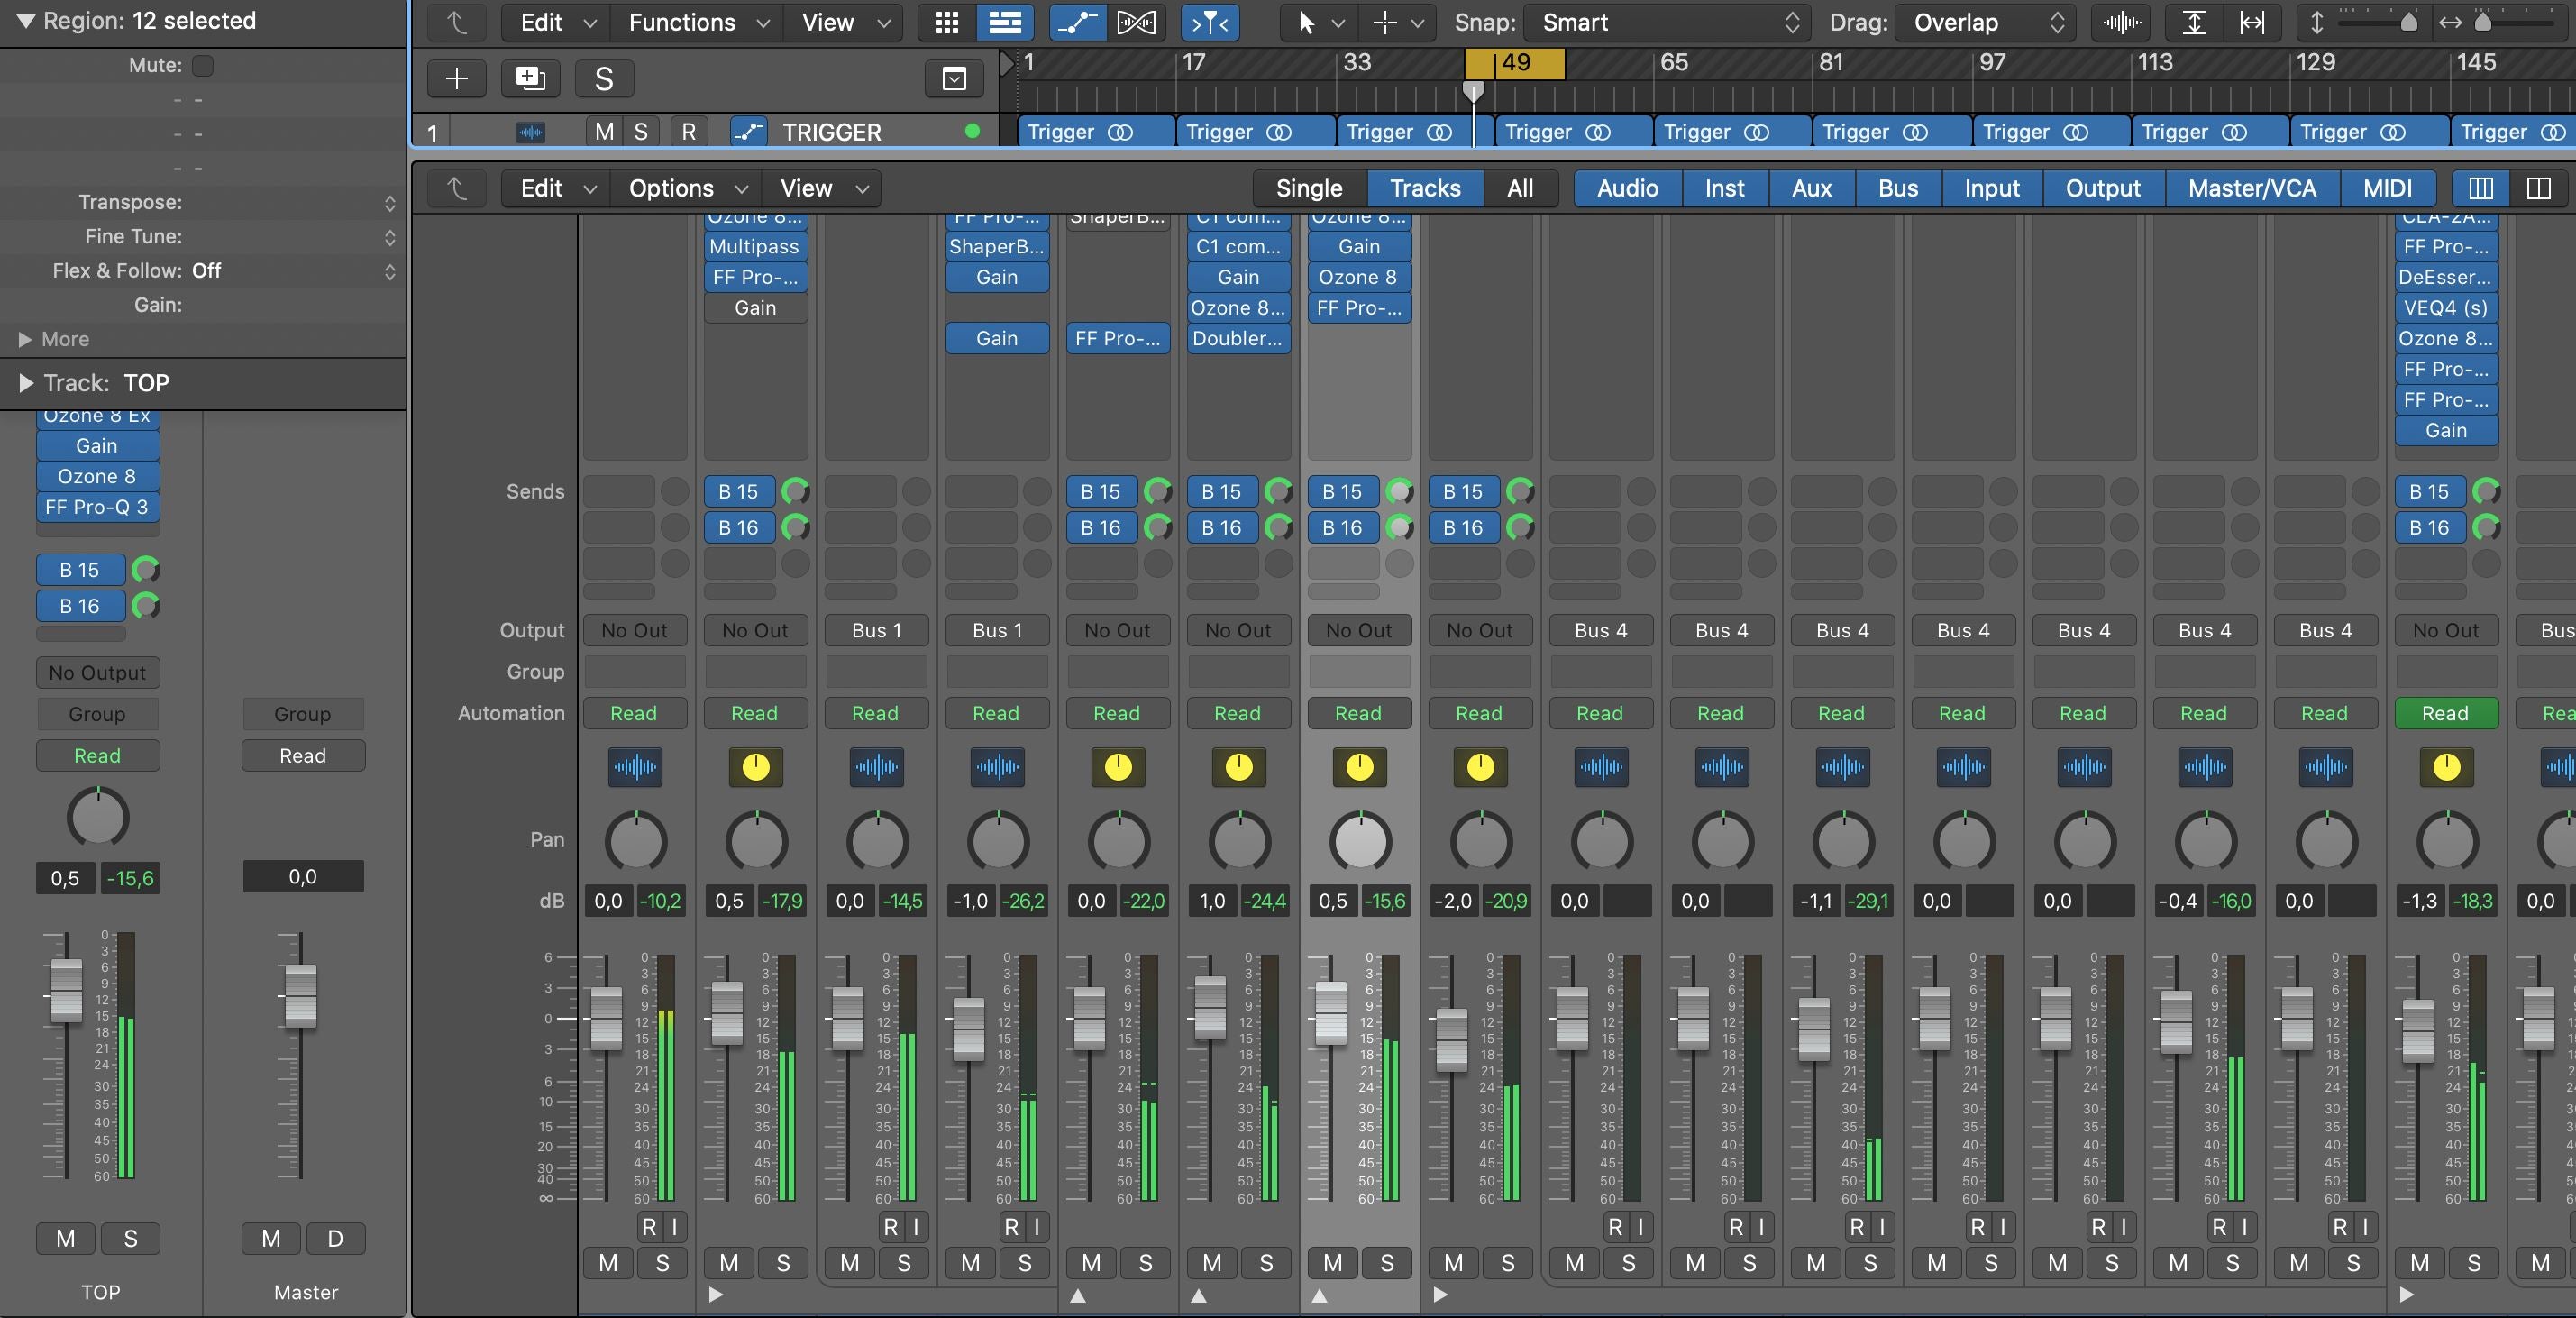Select the first Trigger region in the timeline
2576x1318 pixels.
coord(1090,131)
